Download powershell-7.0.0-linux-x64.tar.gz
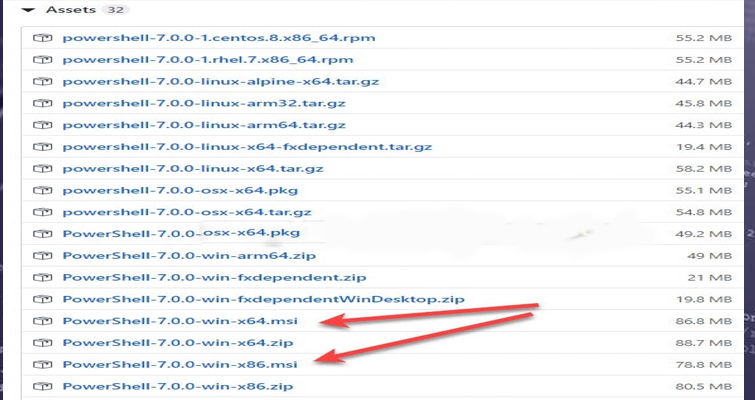The height and width of the screenshot is (400, 755). pyautogui.click(x=193, y=169)
